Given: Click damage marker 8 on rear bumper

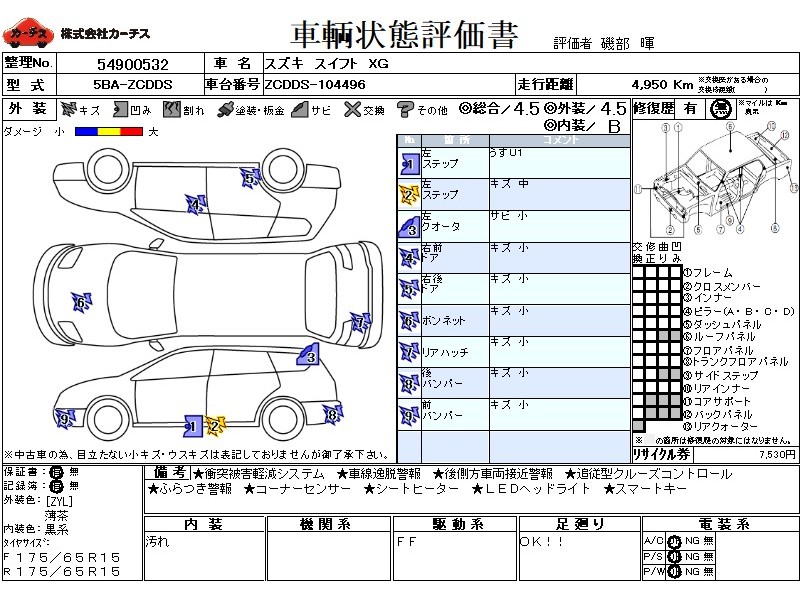Looking at the screenshot, I should click(333, 414).
